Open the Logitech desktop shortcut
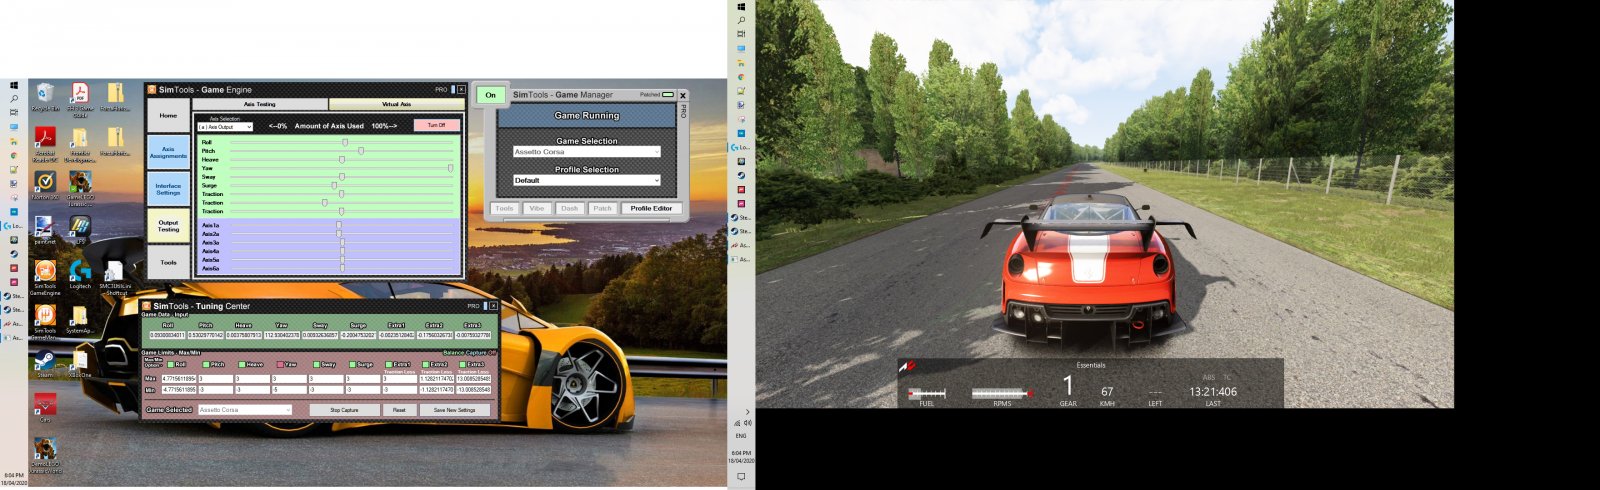The height and width of the screenshot is (490, 1600). (80, 272)
